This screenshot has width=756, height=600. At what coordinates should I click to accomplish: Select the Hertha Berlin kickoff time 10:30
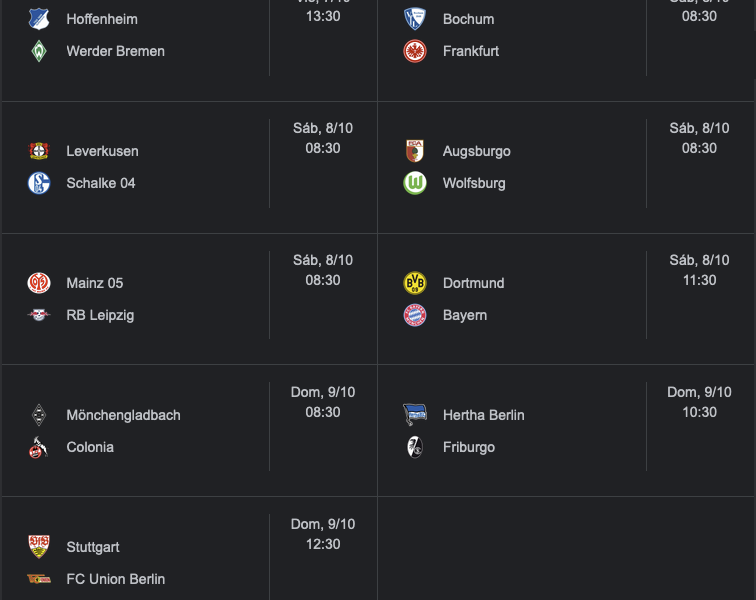700,412
